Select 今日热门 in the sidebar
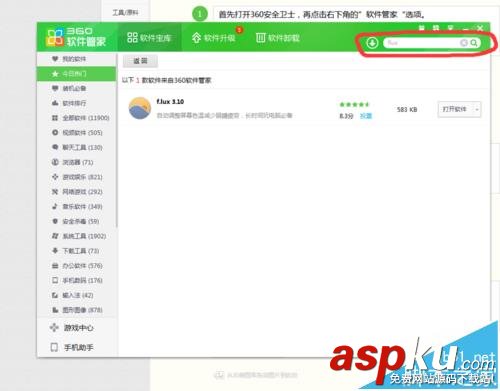Viewport: 500px width, 391px height. [76, 74]
